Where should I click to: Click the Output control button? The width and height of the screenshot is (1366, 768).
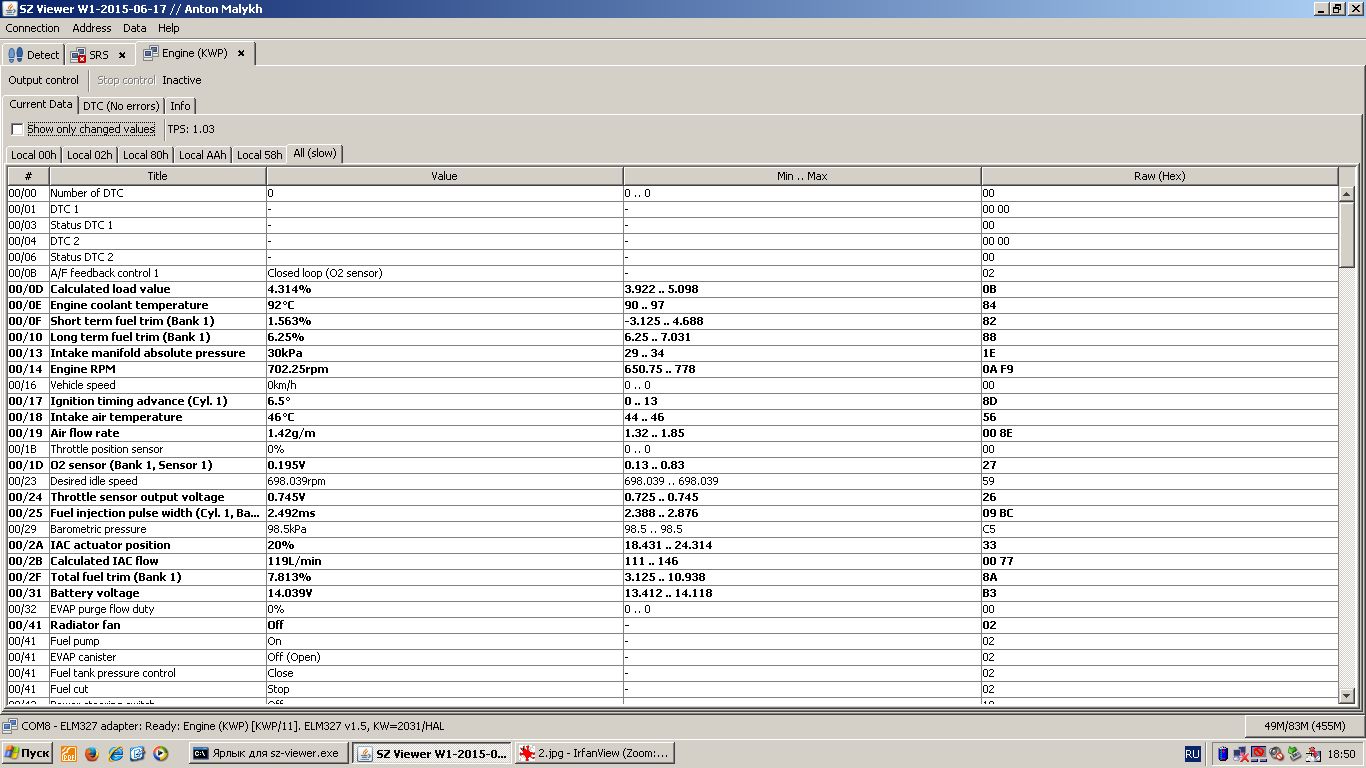point(44,80)
